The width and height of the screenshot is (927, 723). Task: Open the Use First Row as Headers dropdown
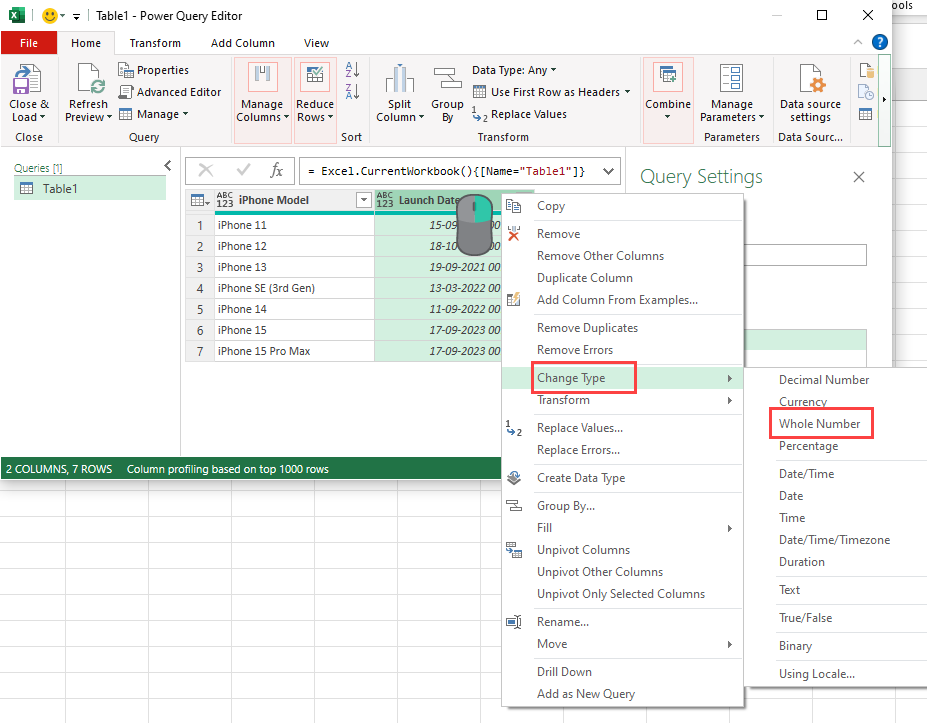[x=552, y=92]
